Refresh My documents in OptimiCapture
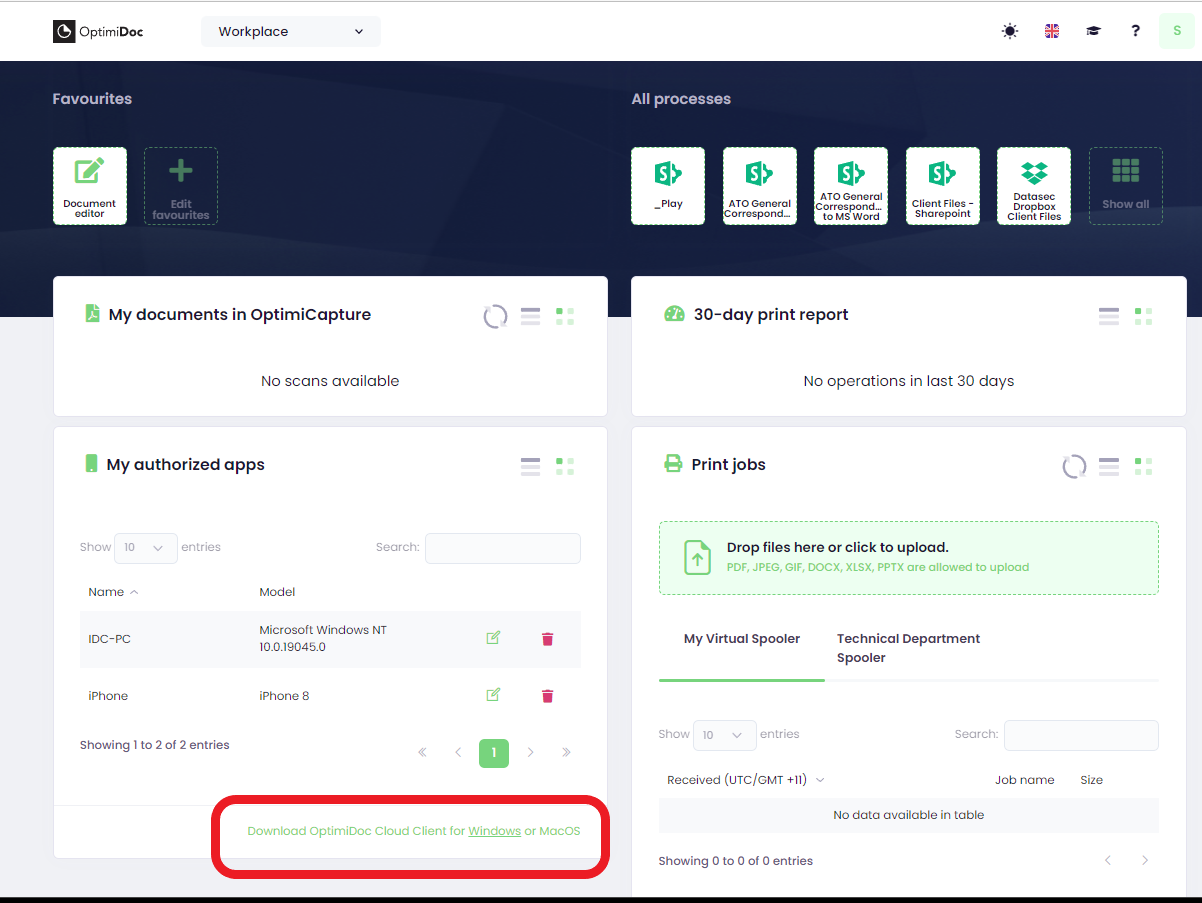This screenshot has width=1202, height=903. (495, 317)
